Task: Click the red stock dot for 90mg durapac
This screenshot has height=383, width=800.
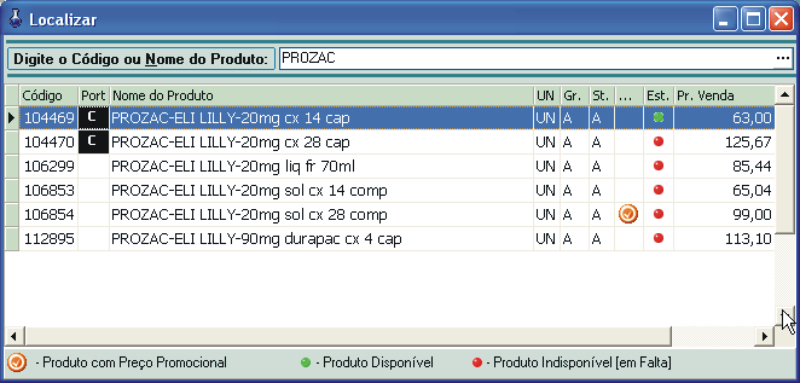Action: (659, 238)
